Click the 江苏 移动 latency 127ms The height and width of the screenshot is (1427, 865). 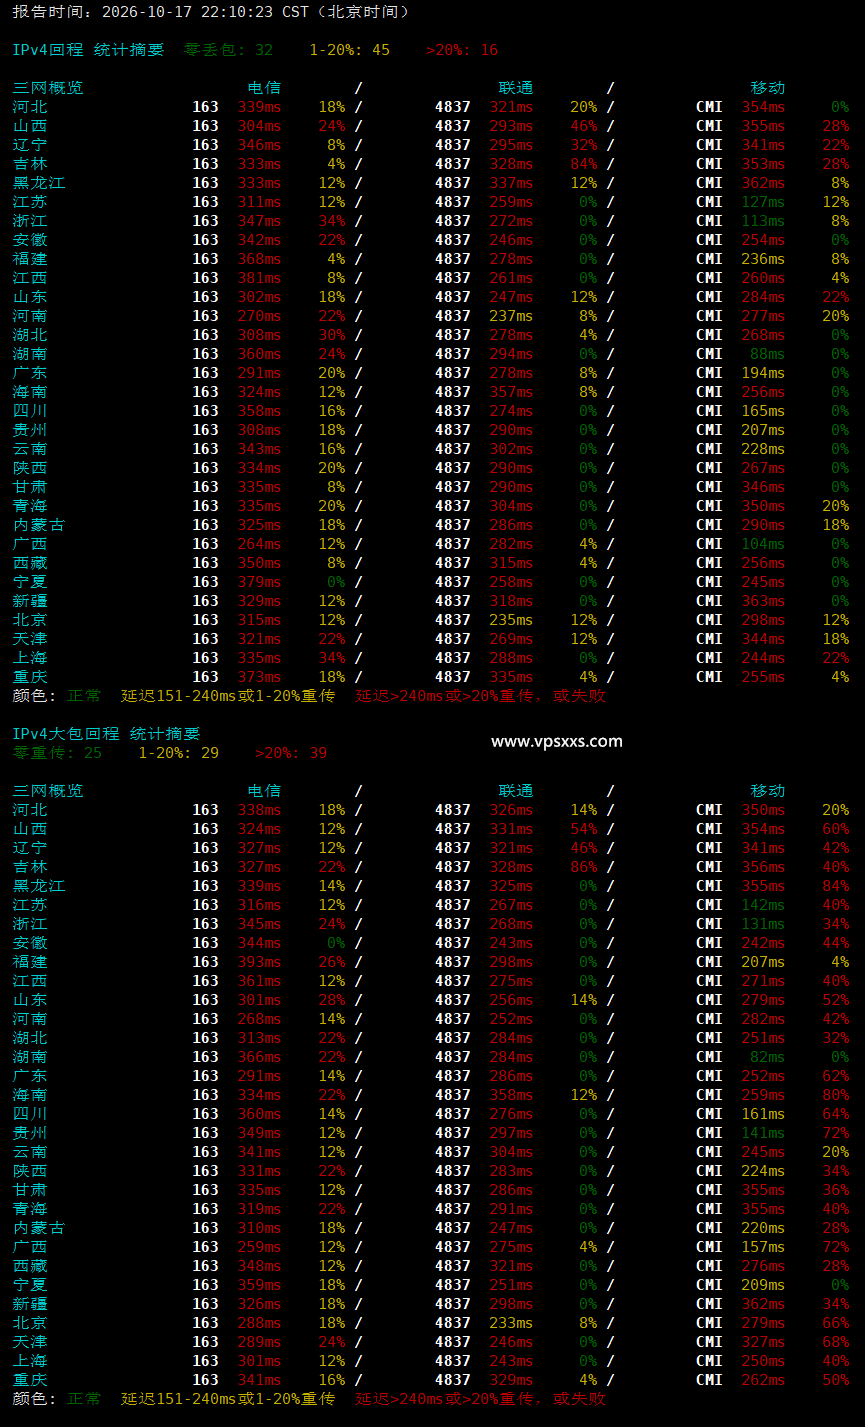(764, 202)
